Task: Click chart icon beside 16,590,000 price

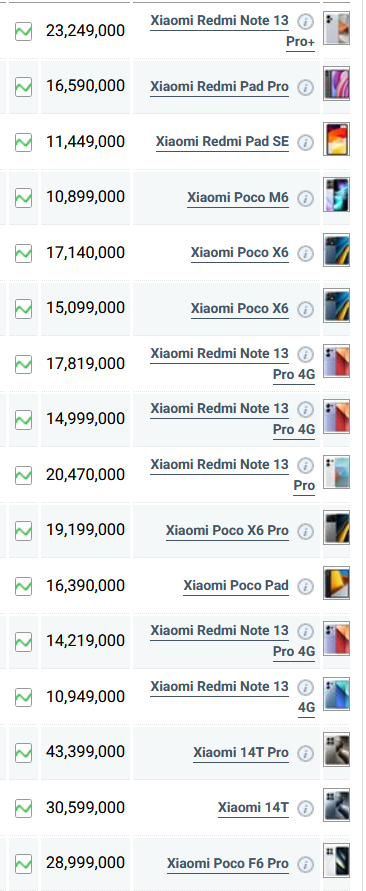Action: point(23,87)
